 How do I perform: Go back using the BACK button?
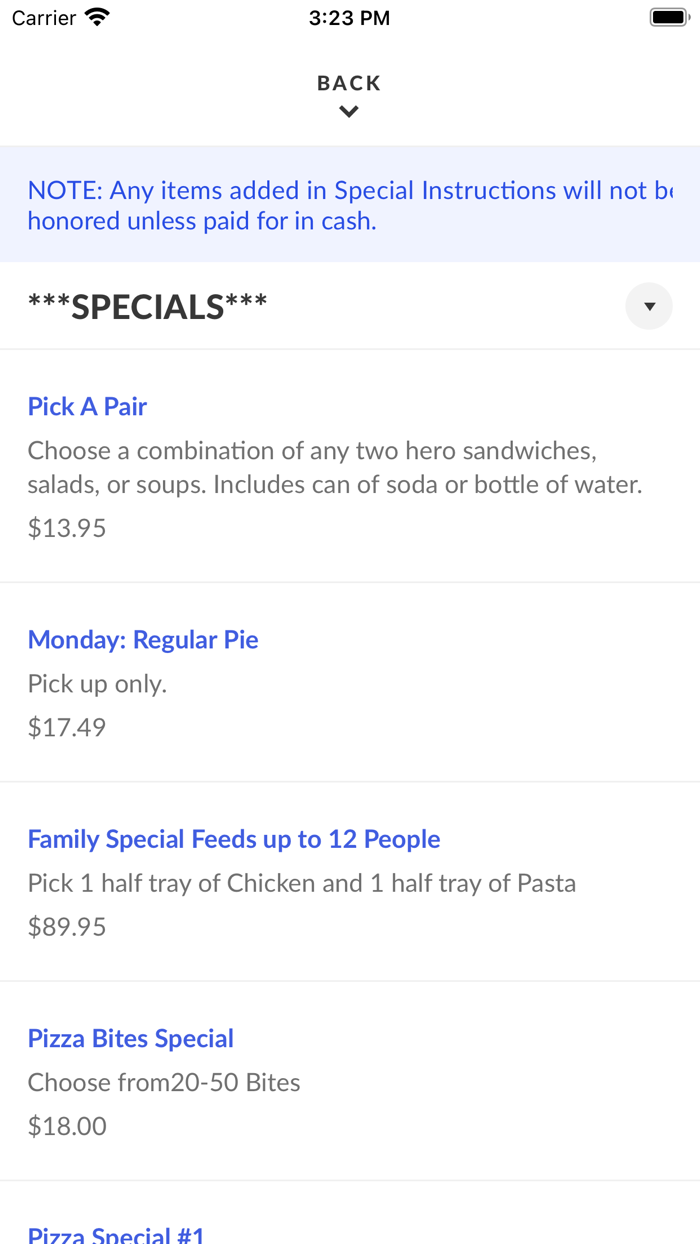pos(348,83)
